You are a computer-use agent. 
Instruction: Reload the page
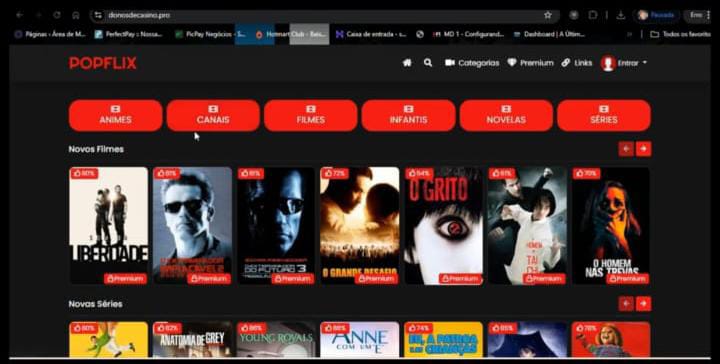pos(57,15)
